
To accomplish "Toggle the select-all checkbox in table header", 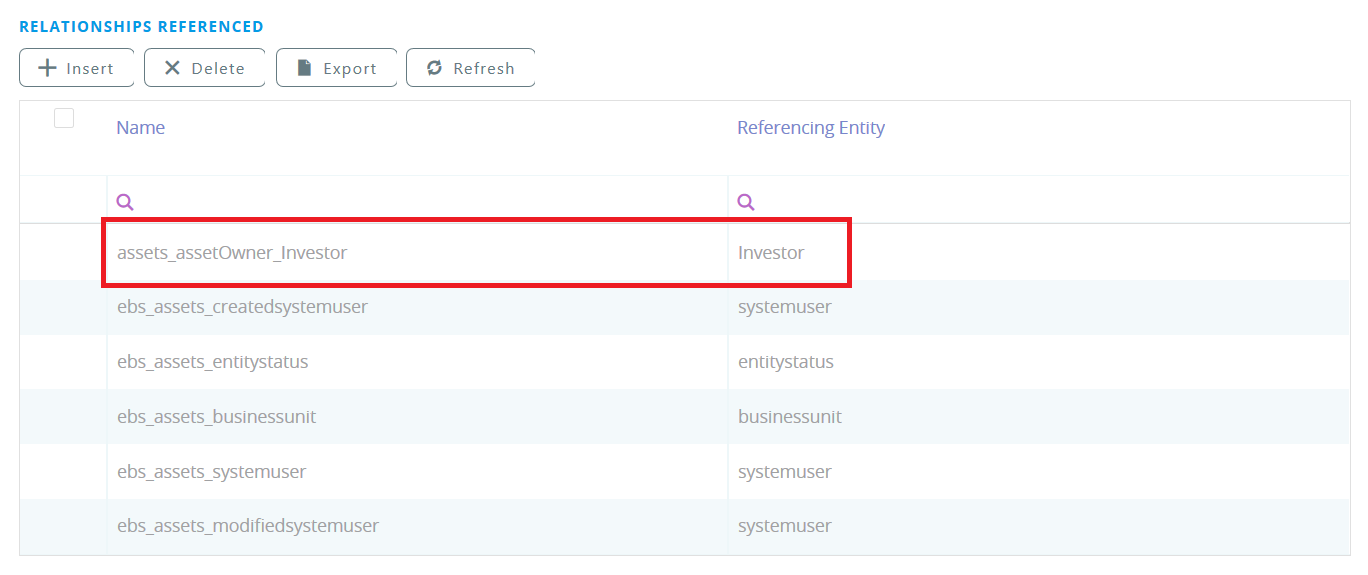I will tap(64, 119).
